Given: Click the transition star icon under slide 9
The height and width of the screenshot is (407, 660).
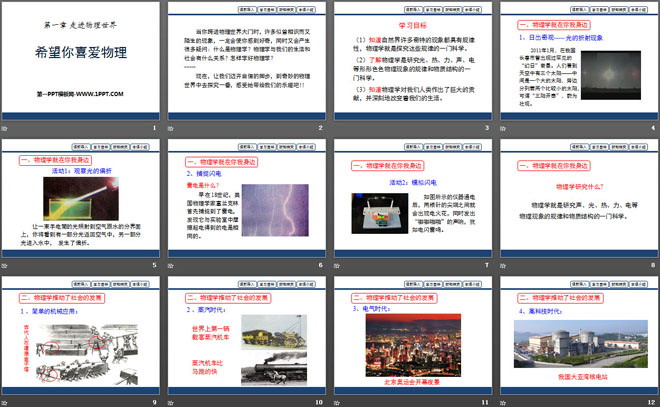Looking at the screenshot, I should (x=7, y=402).
